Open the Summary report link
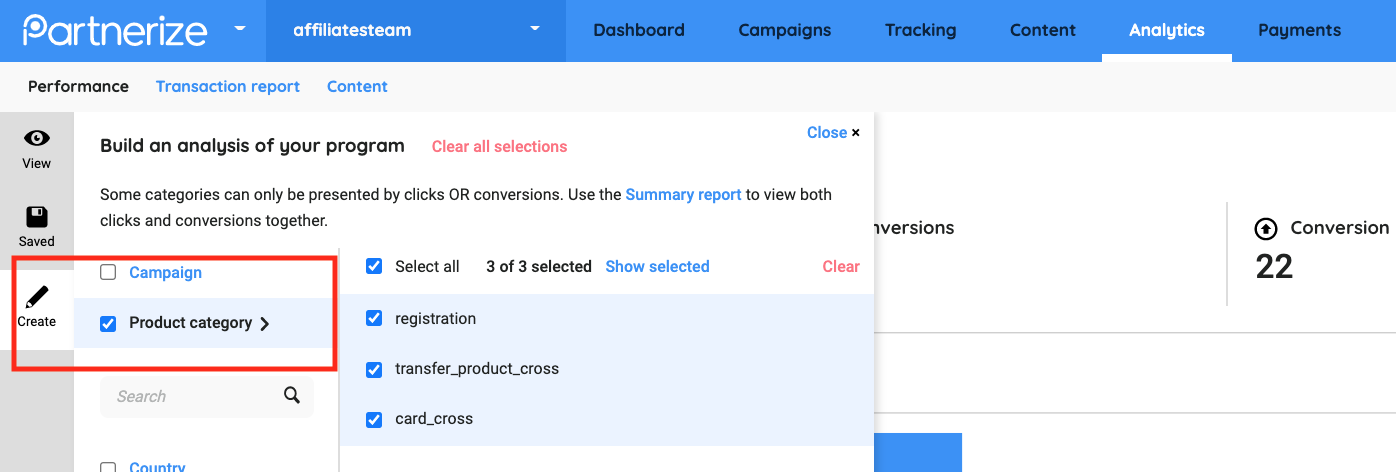 point(683,195)
